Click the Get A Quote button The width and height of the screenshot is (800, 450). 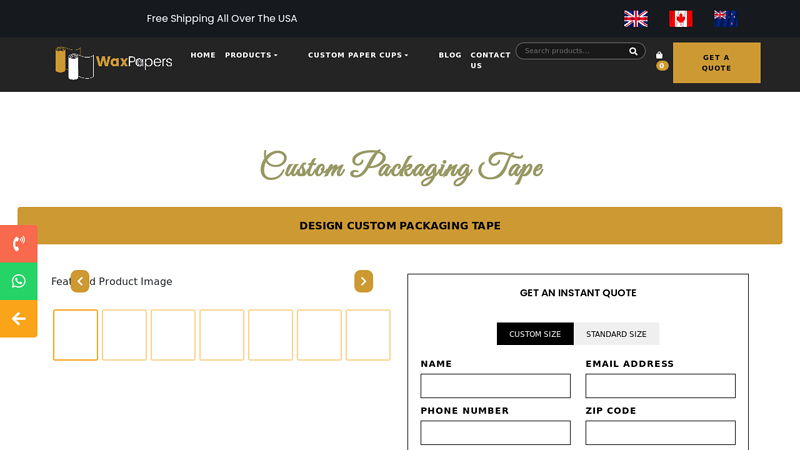pyautogui.click(x=716, y=63)
